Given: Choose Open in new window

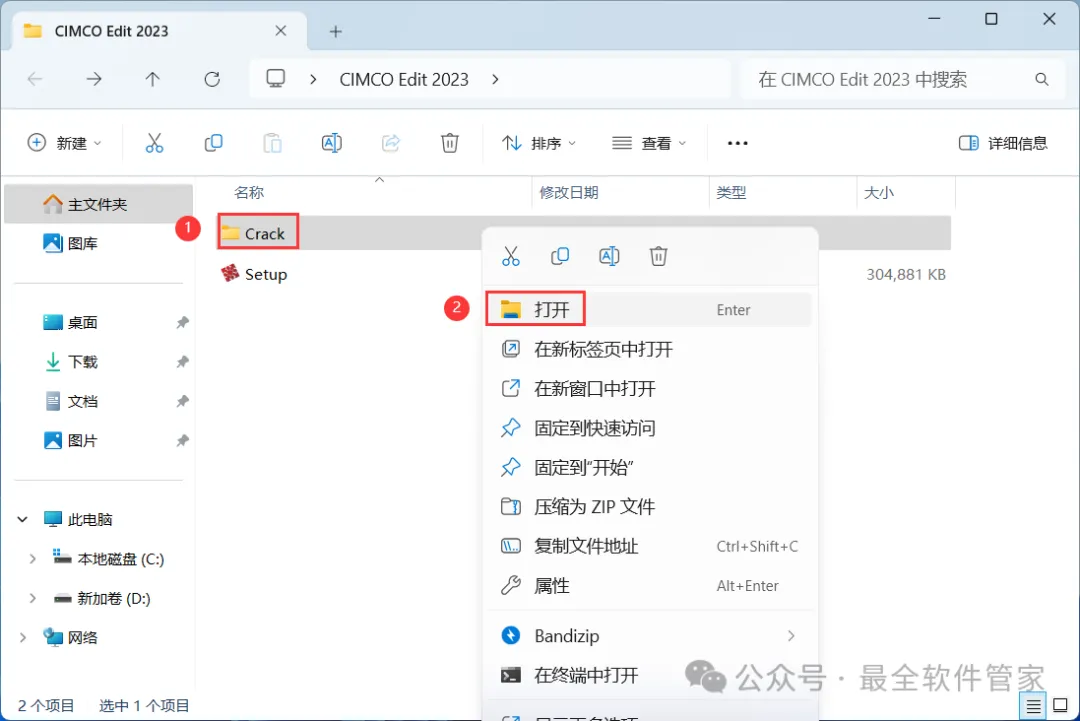Looking at the screenshot, I should [x=648, y=388].
